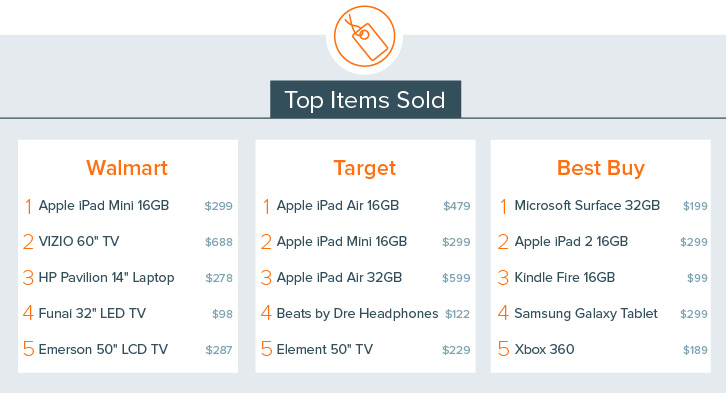Viewport: 726px width, 393px height.
Task: Select Emerson 50" LCD TV entry
Action: tap(103, 349)
